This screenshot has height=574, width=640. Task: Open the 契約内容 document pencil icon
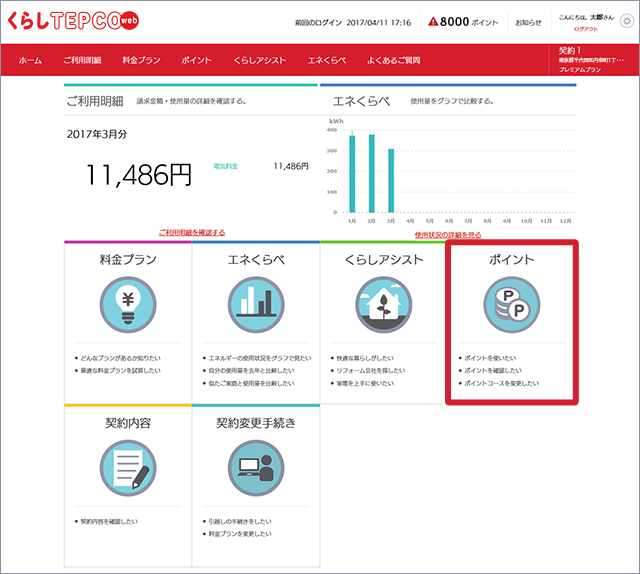[x=128, y=467]
